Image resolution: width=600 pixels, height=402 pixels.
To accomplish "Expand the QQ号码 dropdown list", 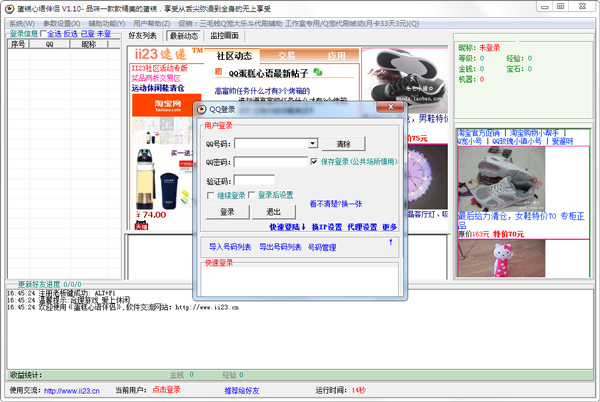I will click(x=312, y=144).
